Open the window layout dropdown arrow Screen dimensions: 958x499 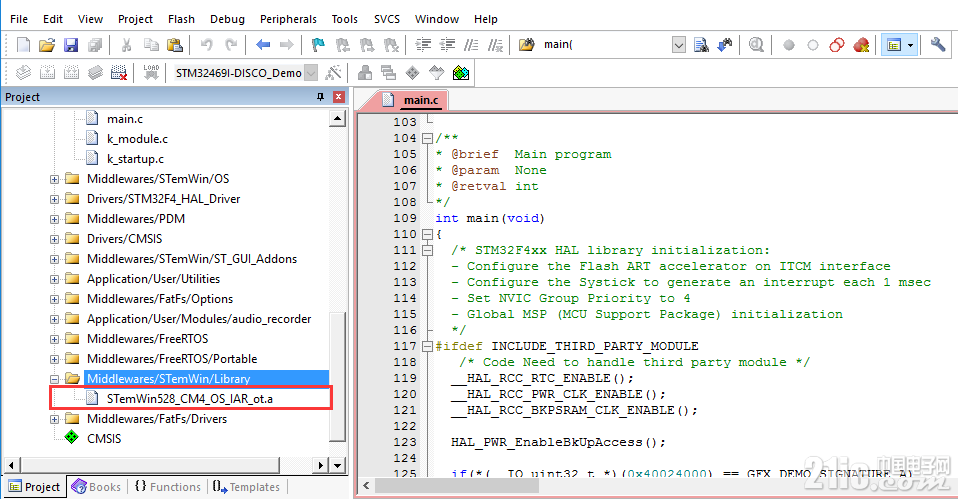coord(910,45)
